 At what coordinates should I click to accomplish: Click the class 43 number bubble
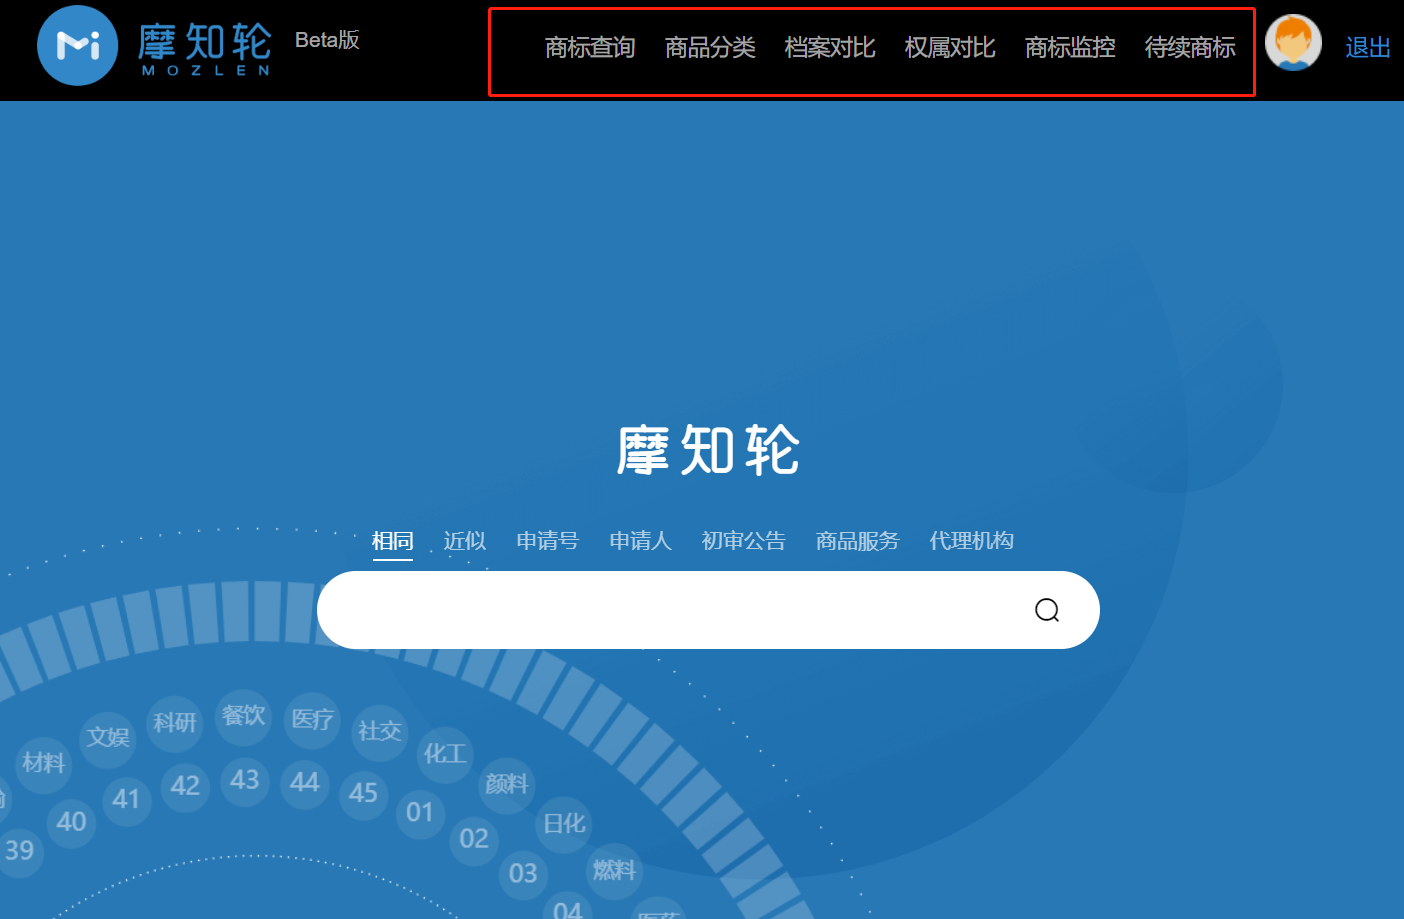pos(245,780)
